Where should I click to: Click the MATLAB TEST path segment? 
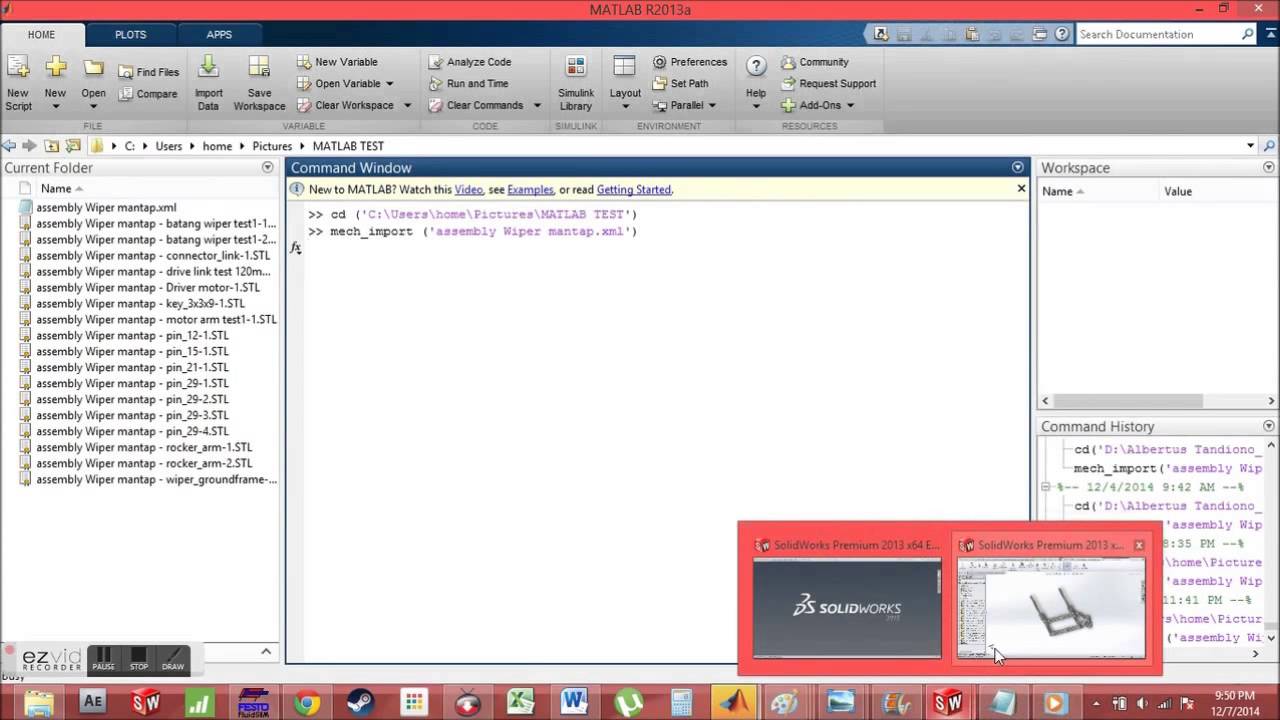pos(348,146)
